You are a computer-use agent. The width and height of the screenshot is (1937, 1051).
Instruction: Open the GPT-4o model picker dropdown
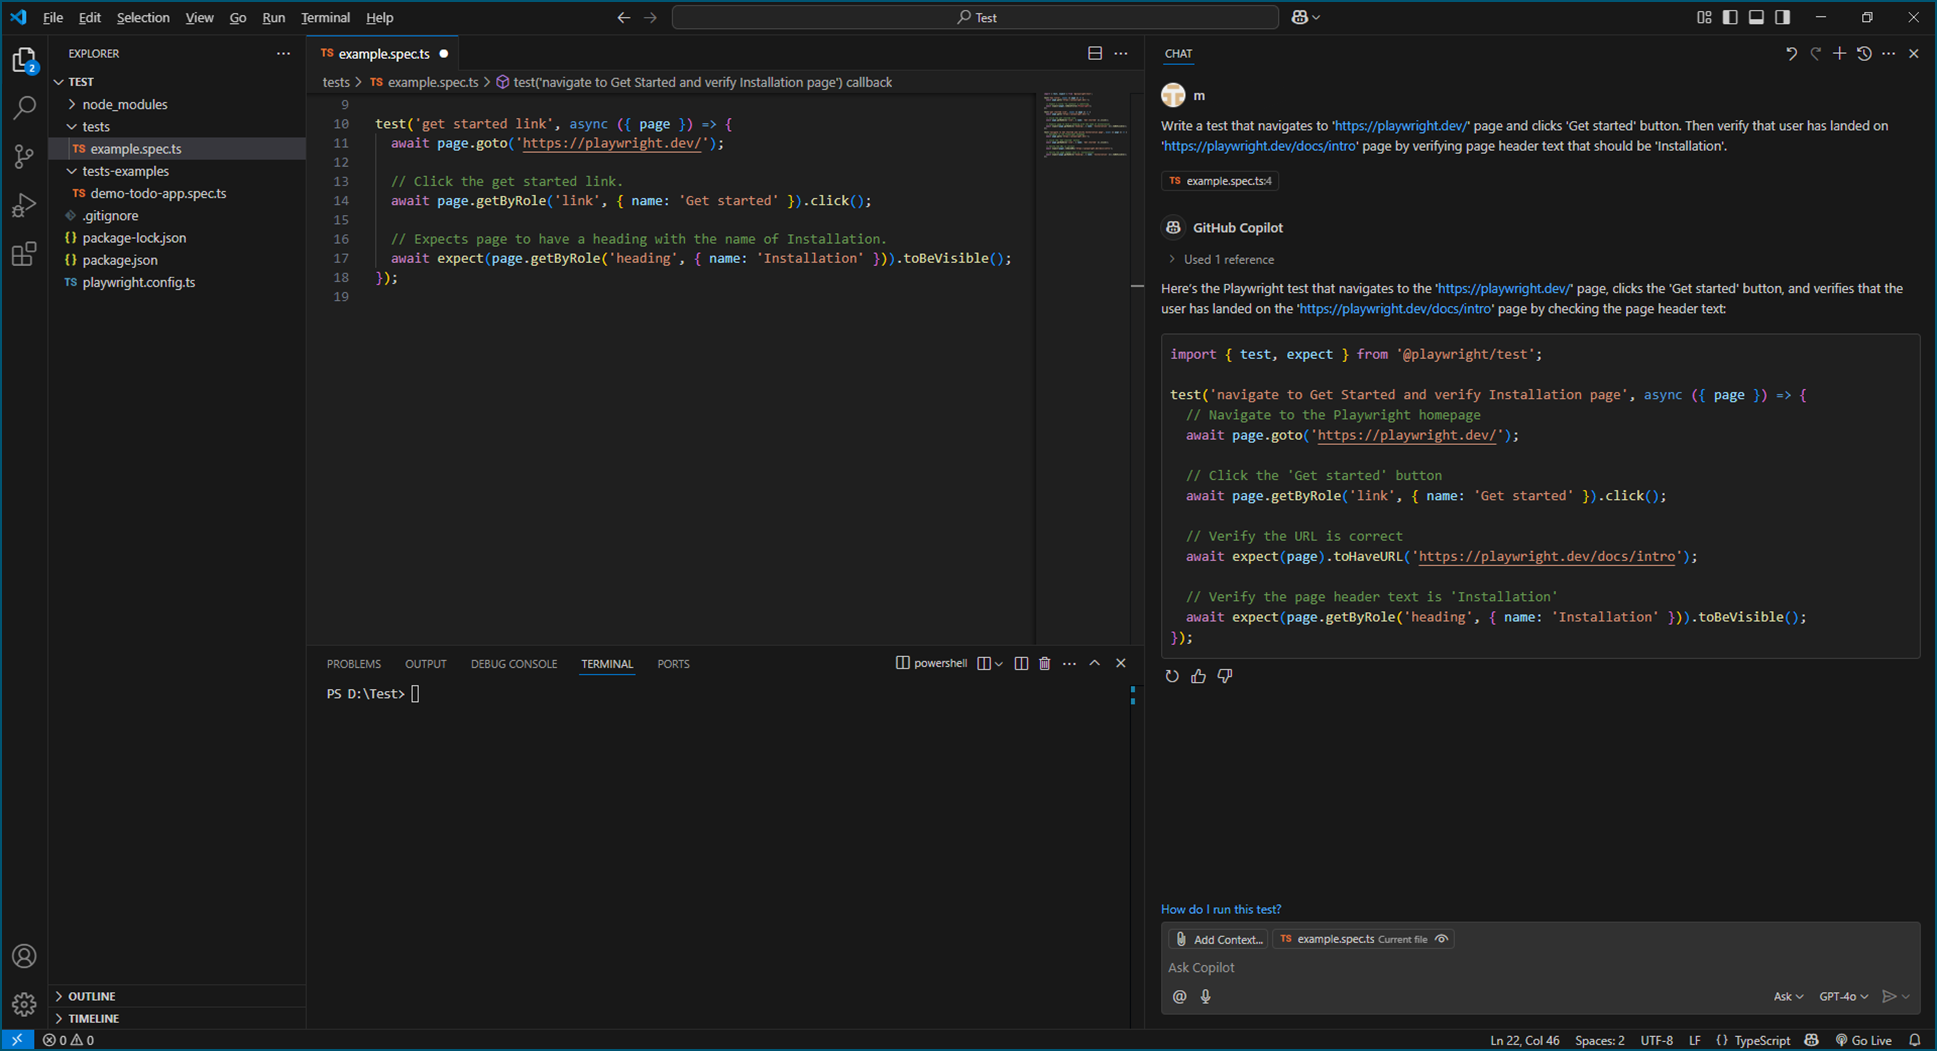point(1843,996)
